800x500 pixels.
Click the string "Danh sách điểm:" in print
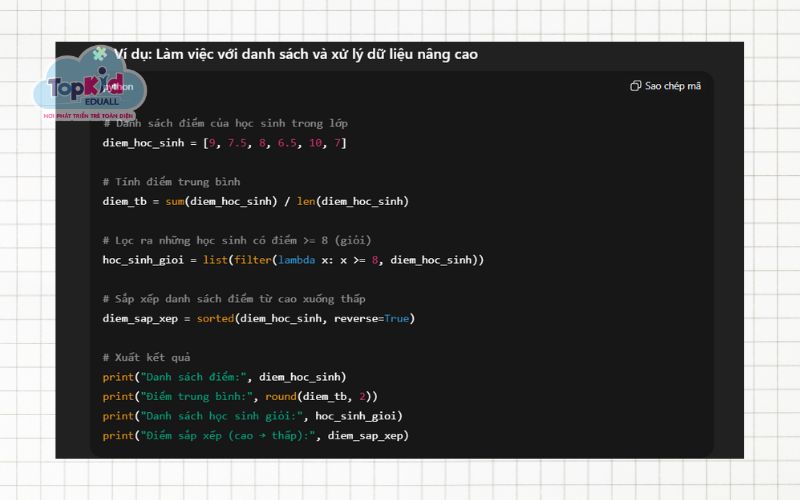pos(193,377)
